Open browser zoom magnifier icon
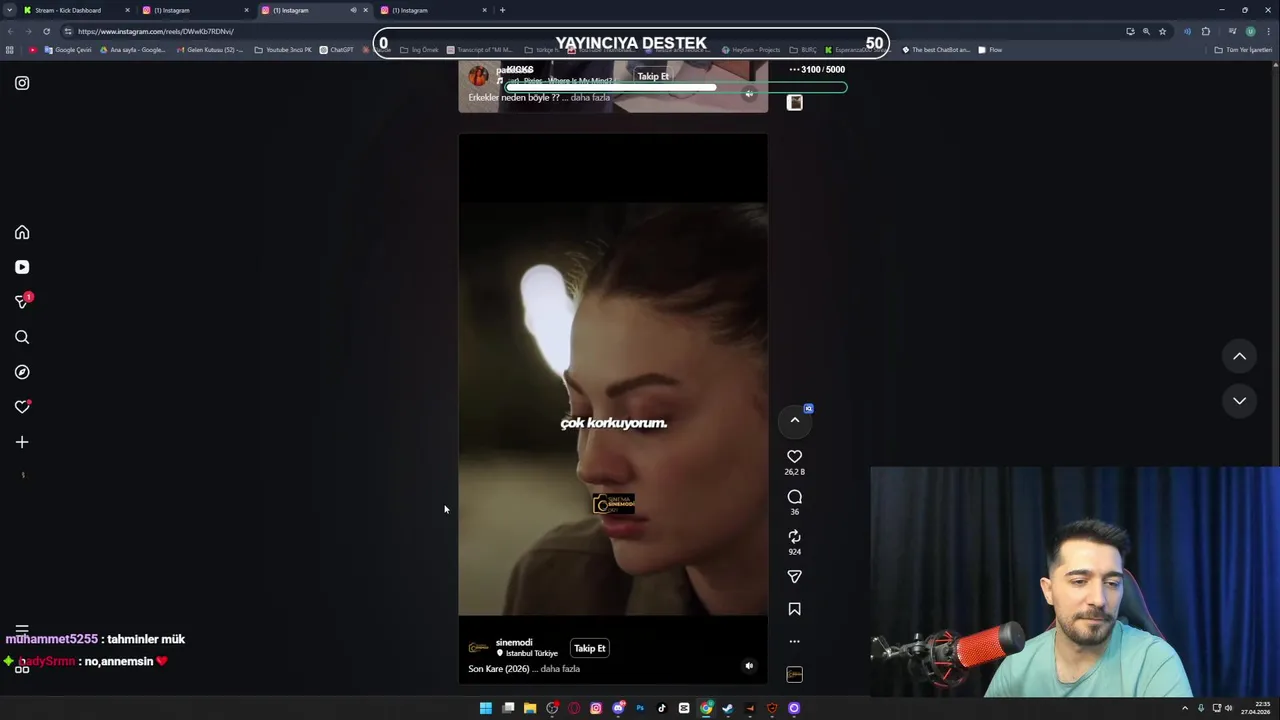 [1146, 31]
